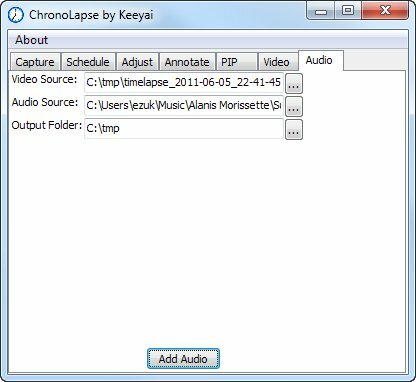Switch to the Schedule tab
The height and width of the screenshot is (382, 416).
pyautogui.click(x=88, y=62)
